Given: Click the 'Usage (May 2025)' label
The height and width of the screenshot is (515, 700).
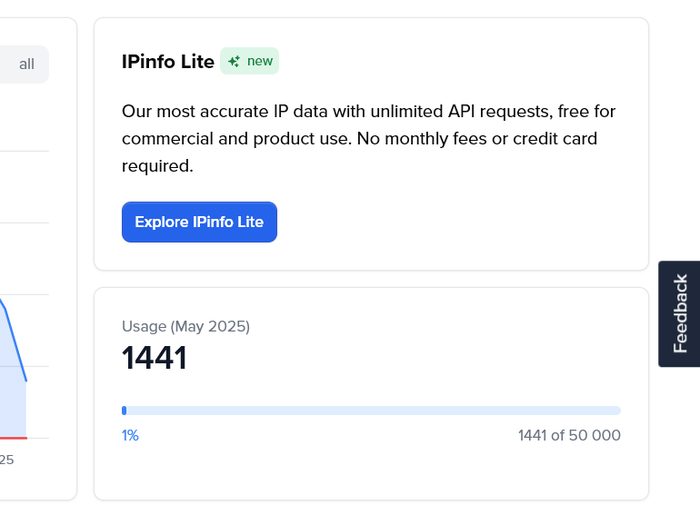Looking at the screenshot, I should 185,326.
